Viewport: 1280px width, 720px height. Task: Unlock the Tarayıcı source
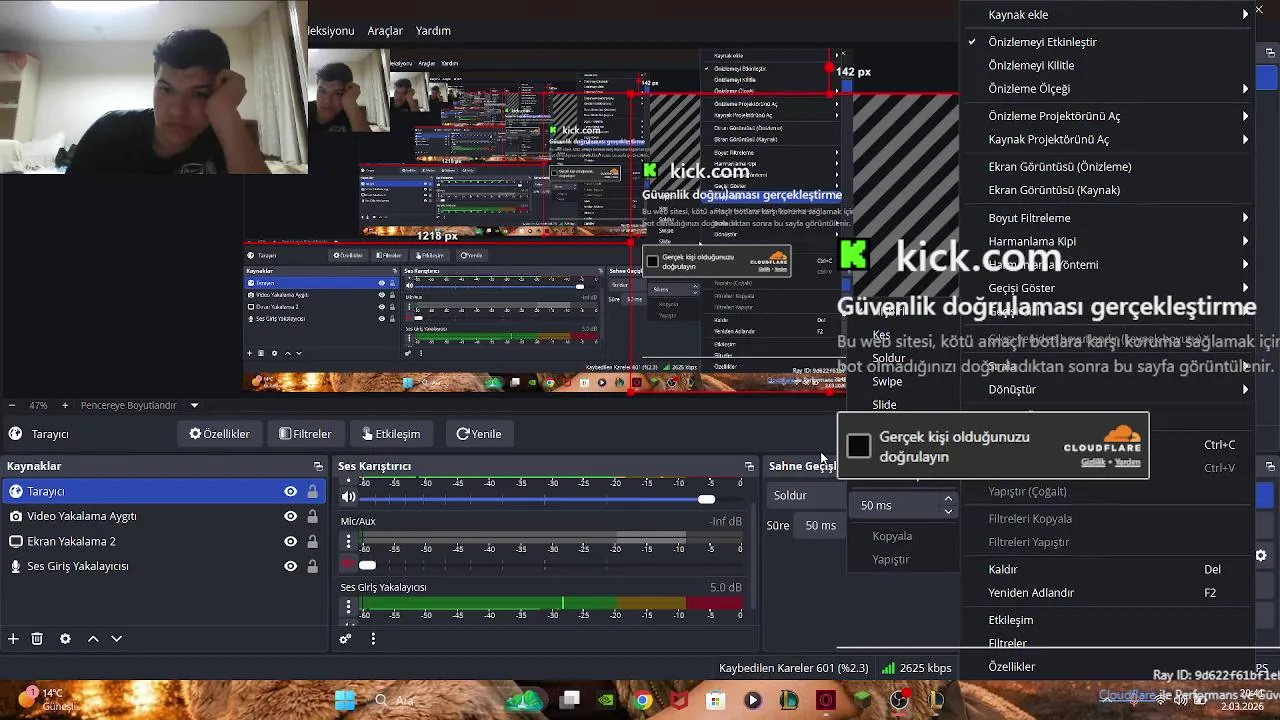click(313, 491)
